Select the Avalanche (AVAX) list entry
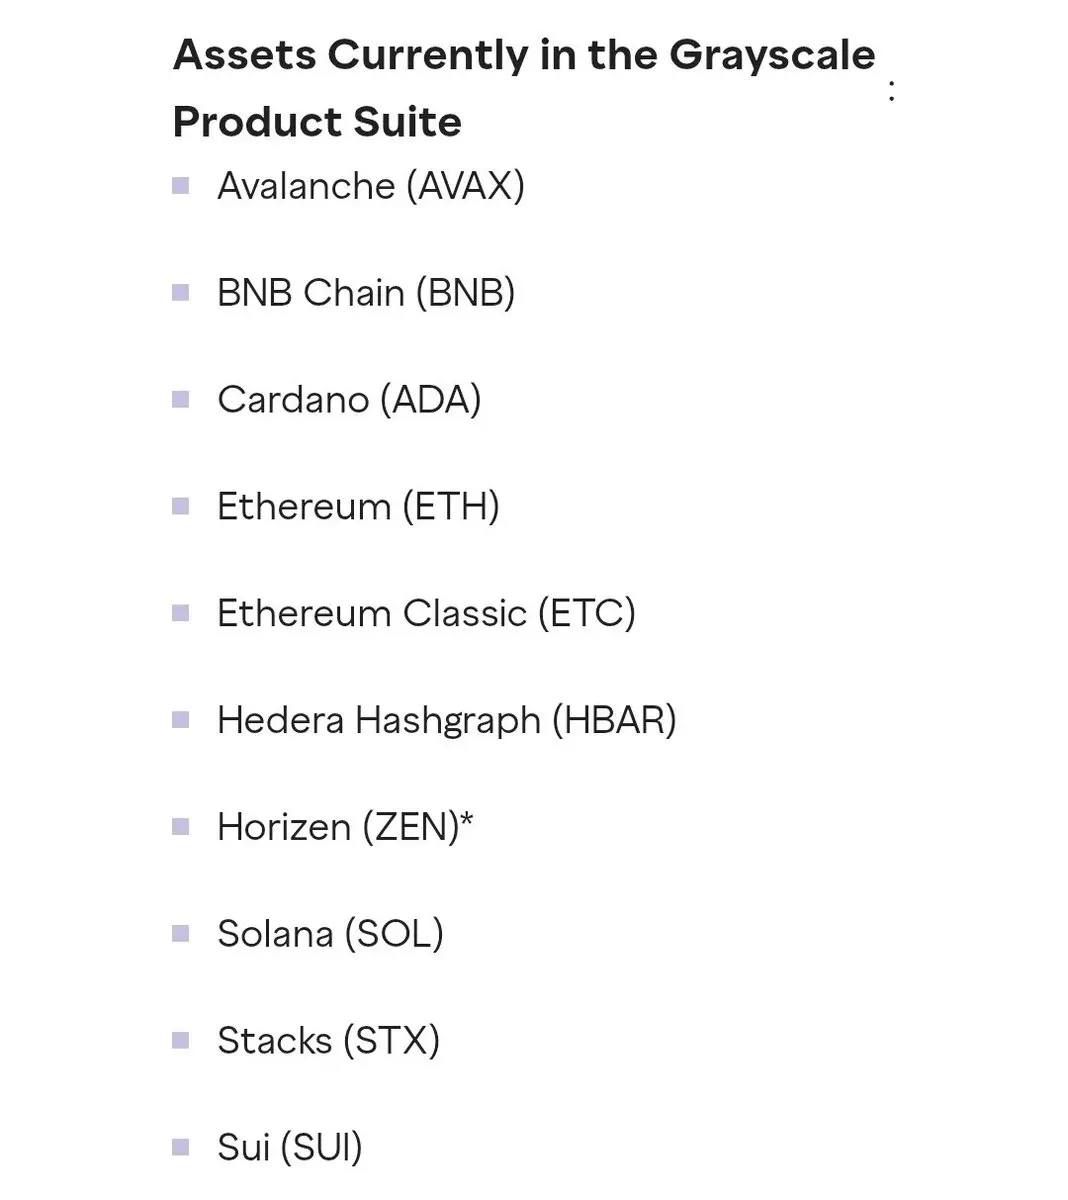1068x1200 pixels. click(371, 186)
